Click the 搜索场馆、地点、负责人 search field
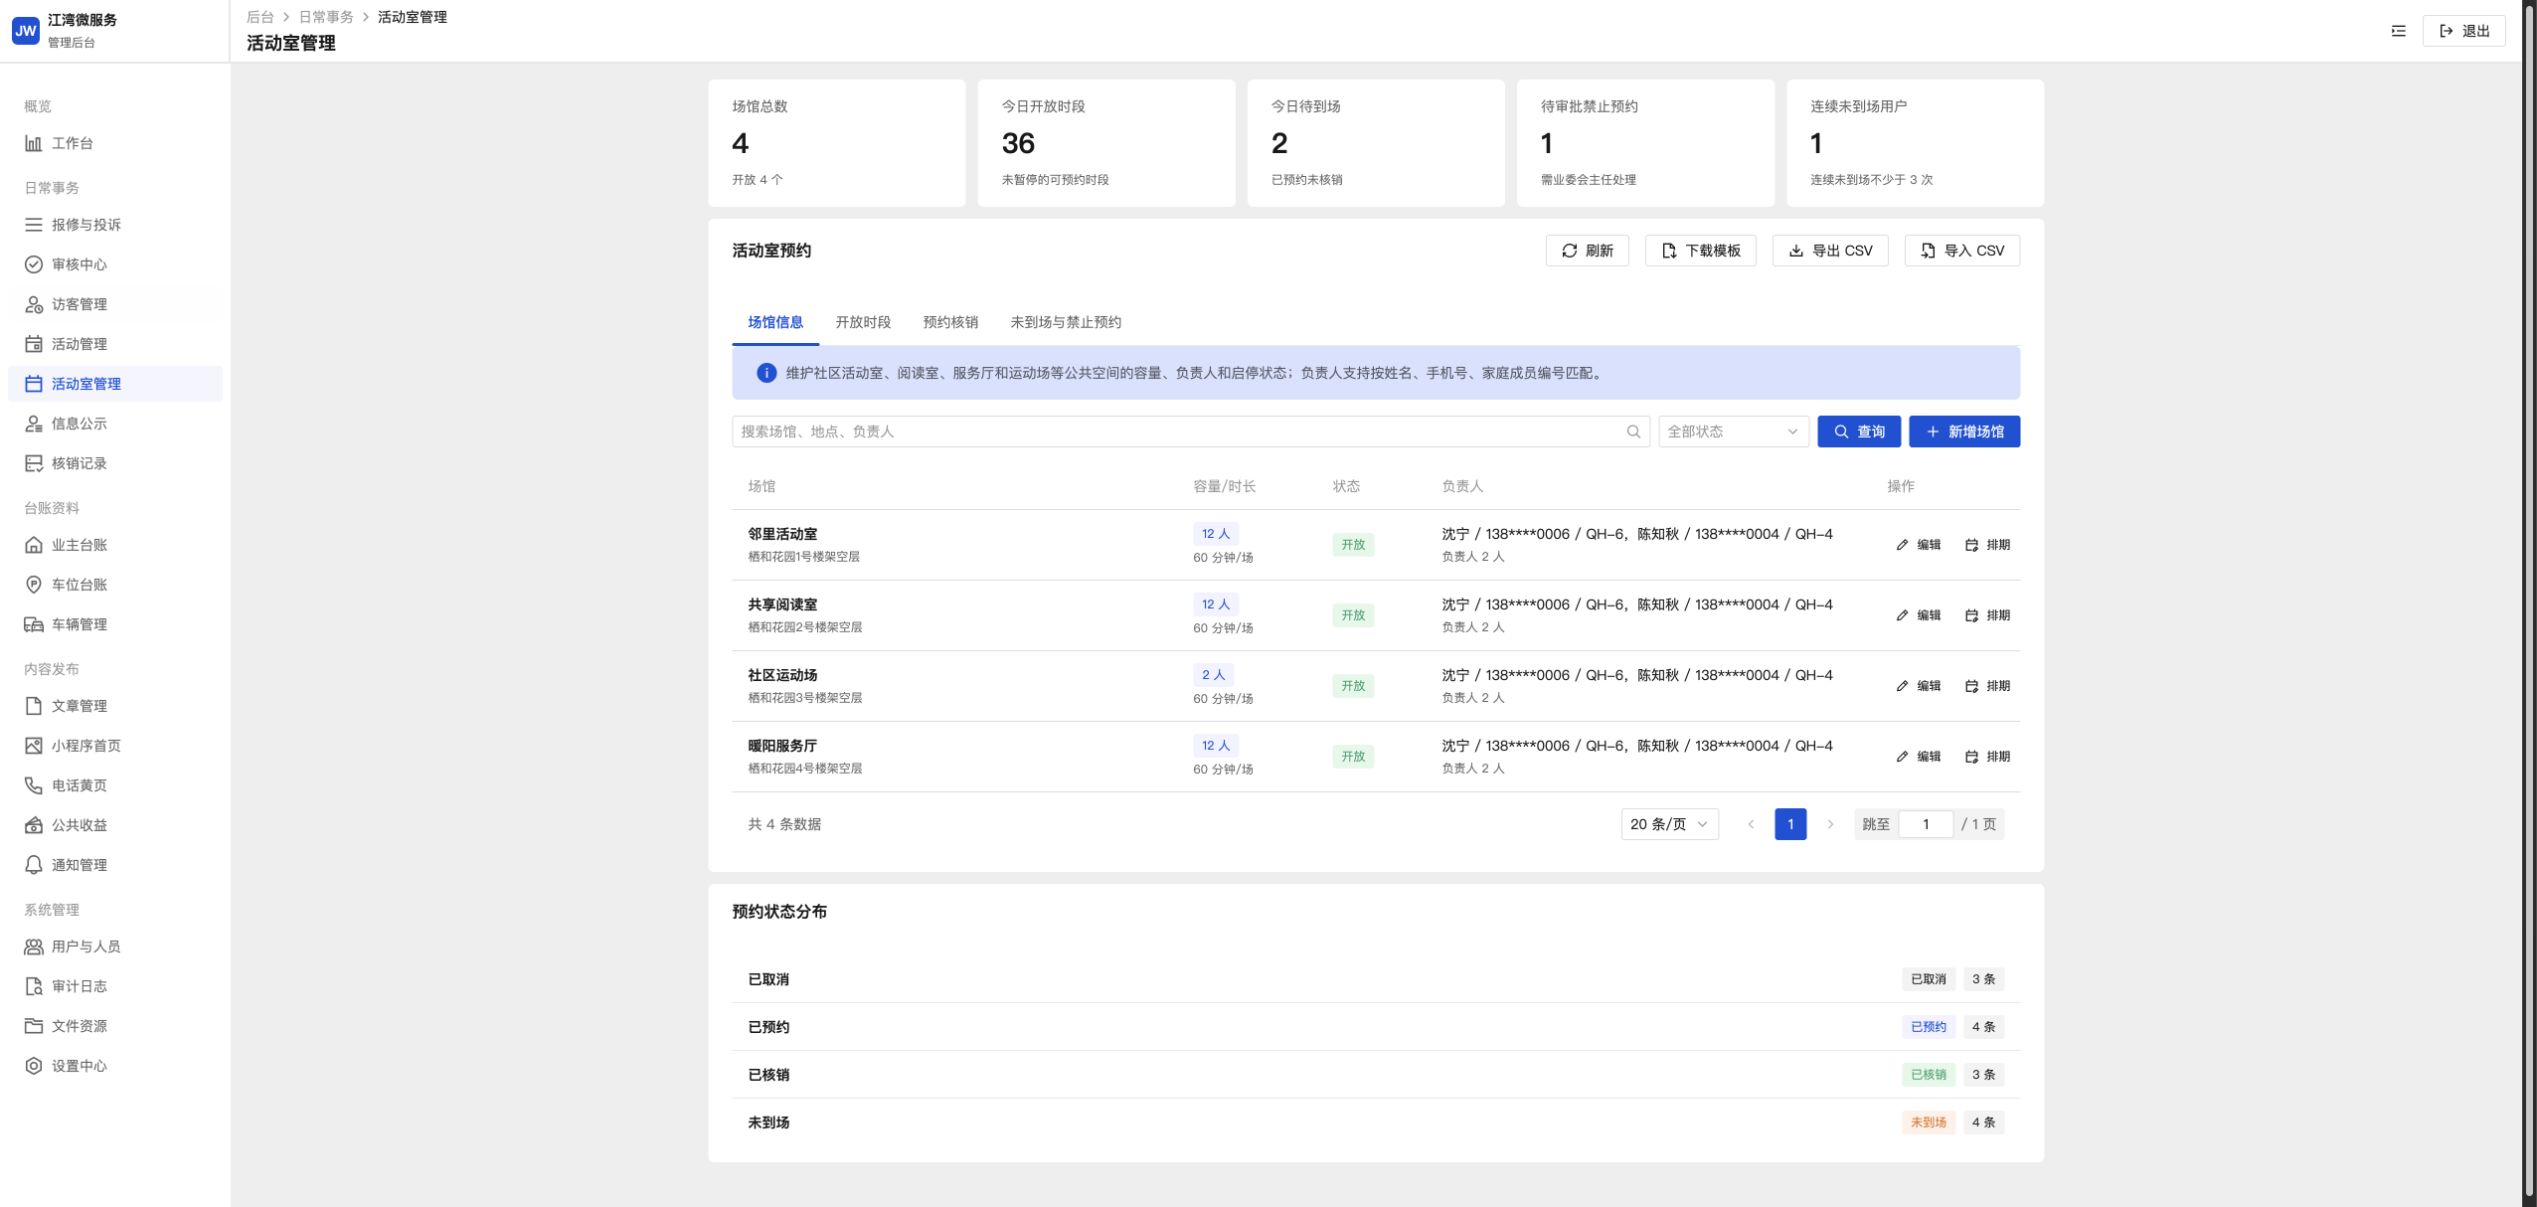2537x1207 pixels. tap(1190, 432)
